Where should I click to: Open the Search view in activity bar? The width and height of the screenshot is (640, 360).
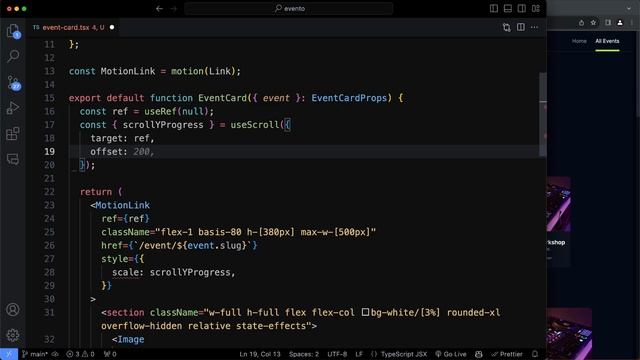[13, 56]
